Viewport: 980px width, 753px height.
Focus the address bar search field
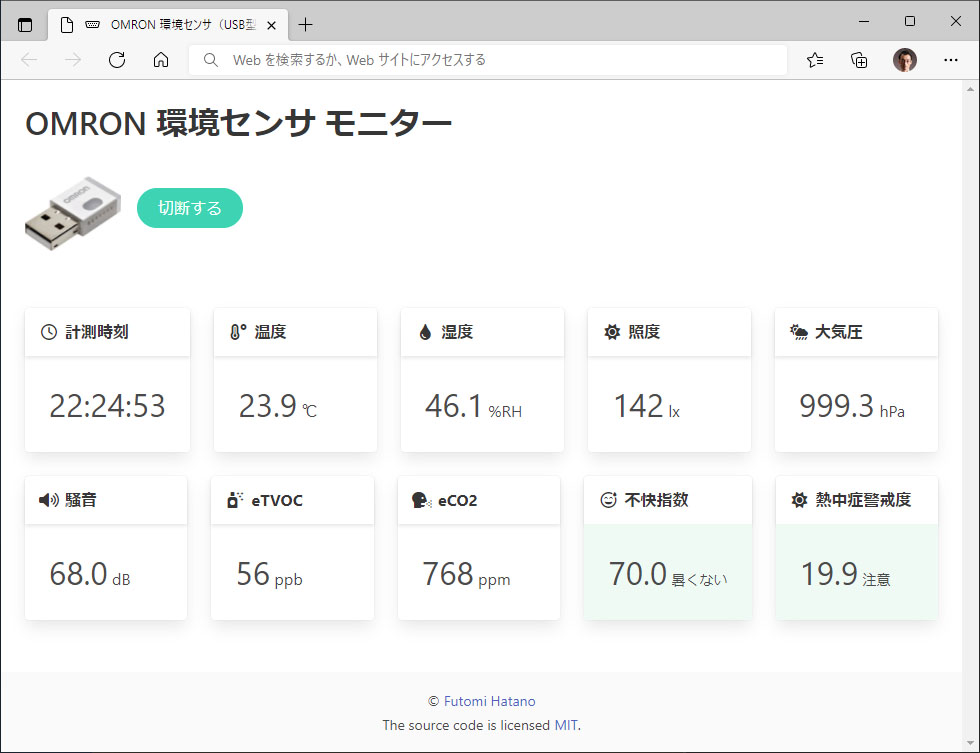click(488, 60)
